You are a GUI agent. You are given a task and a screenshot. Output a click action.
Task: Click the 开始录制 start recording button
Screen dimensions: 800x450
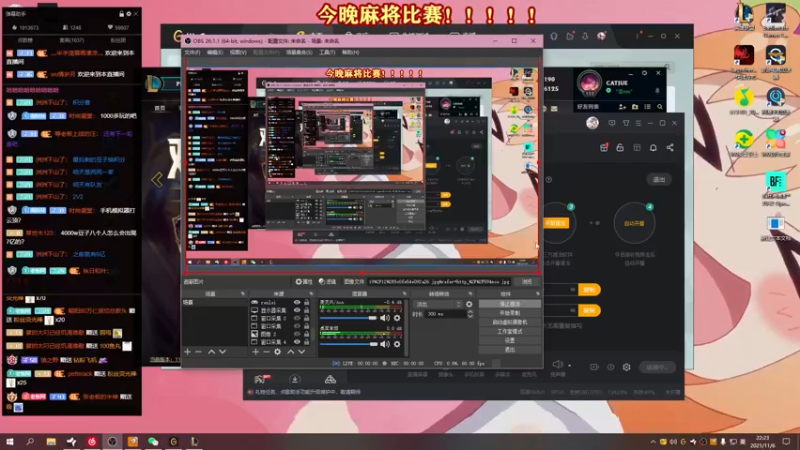510,313
